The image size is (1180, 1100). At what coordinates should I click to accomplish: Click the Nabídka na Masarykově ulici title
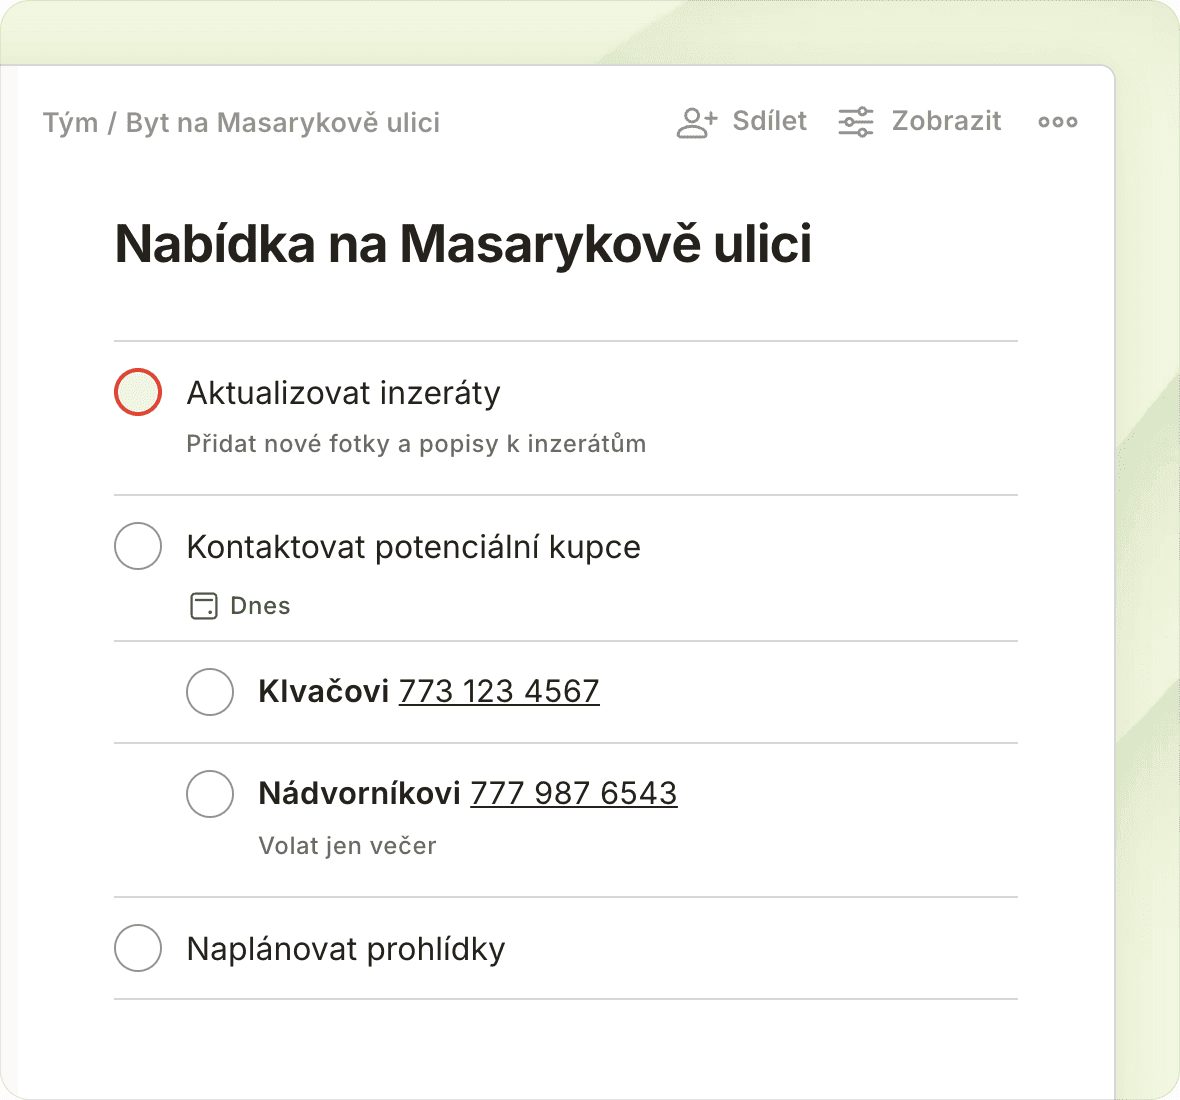pyautogui.click(x=463, y=244)
